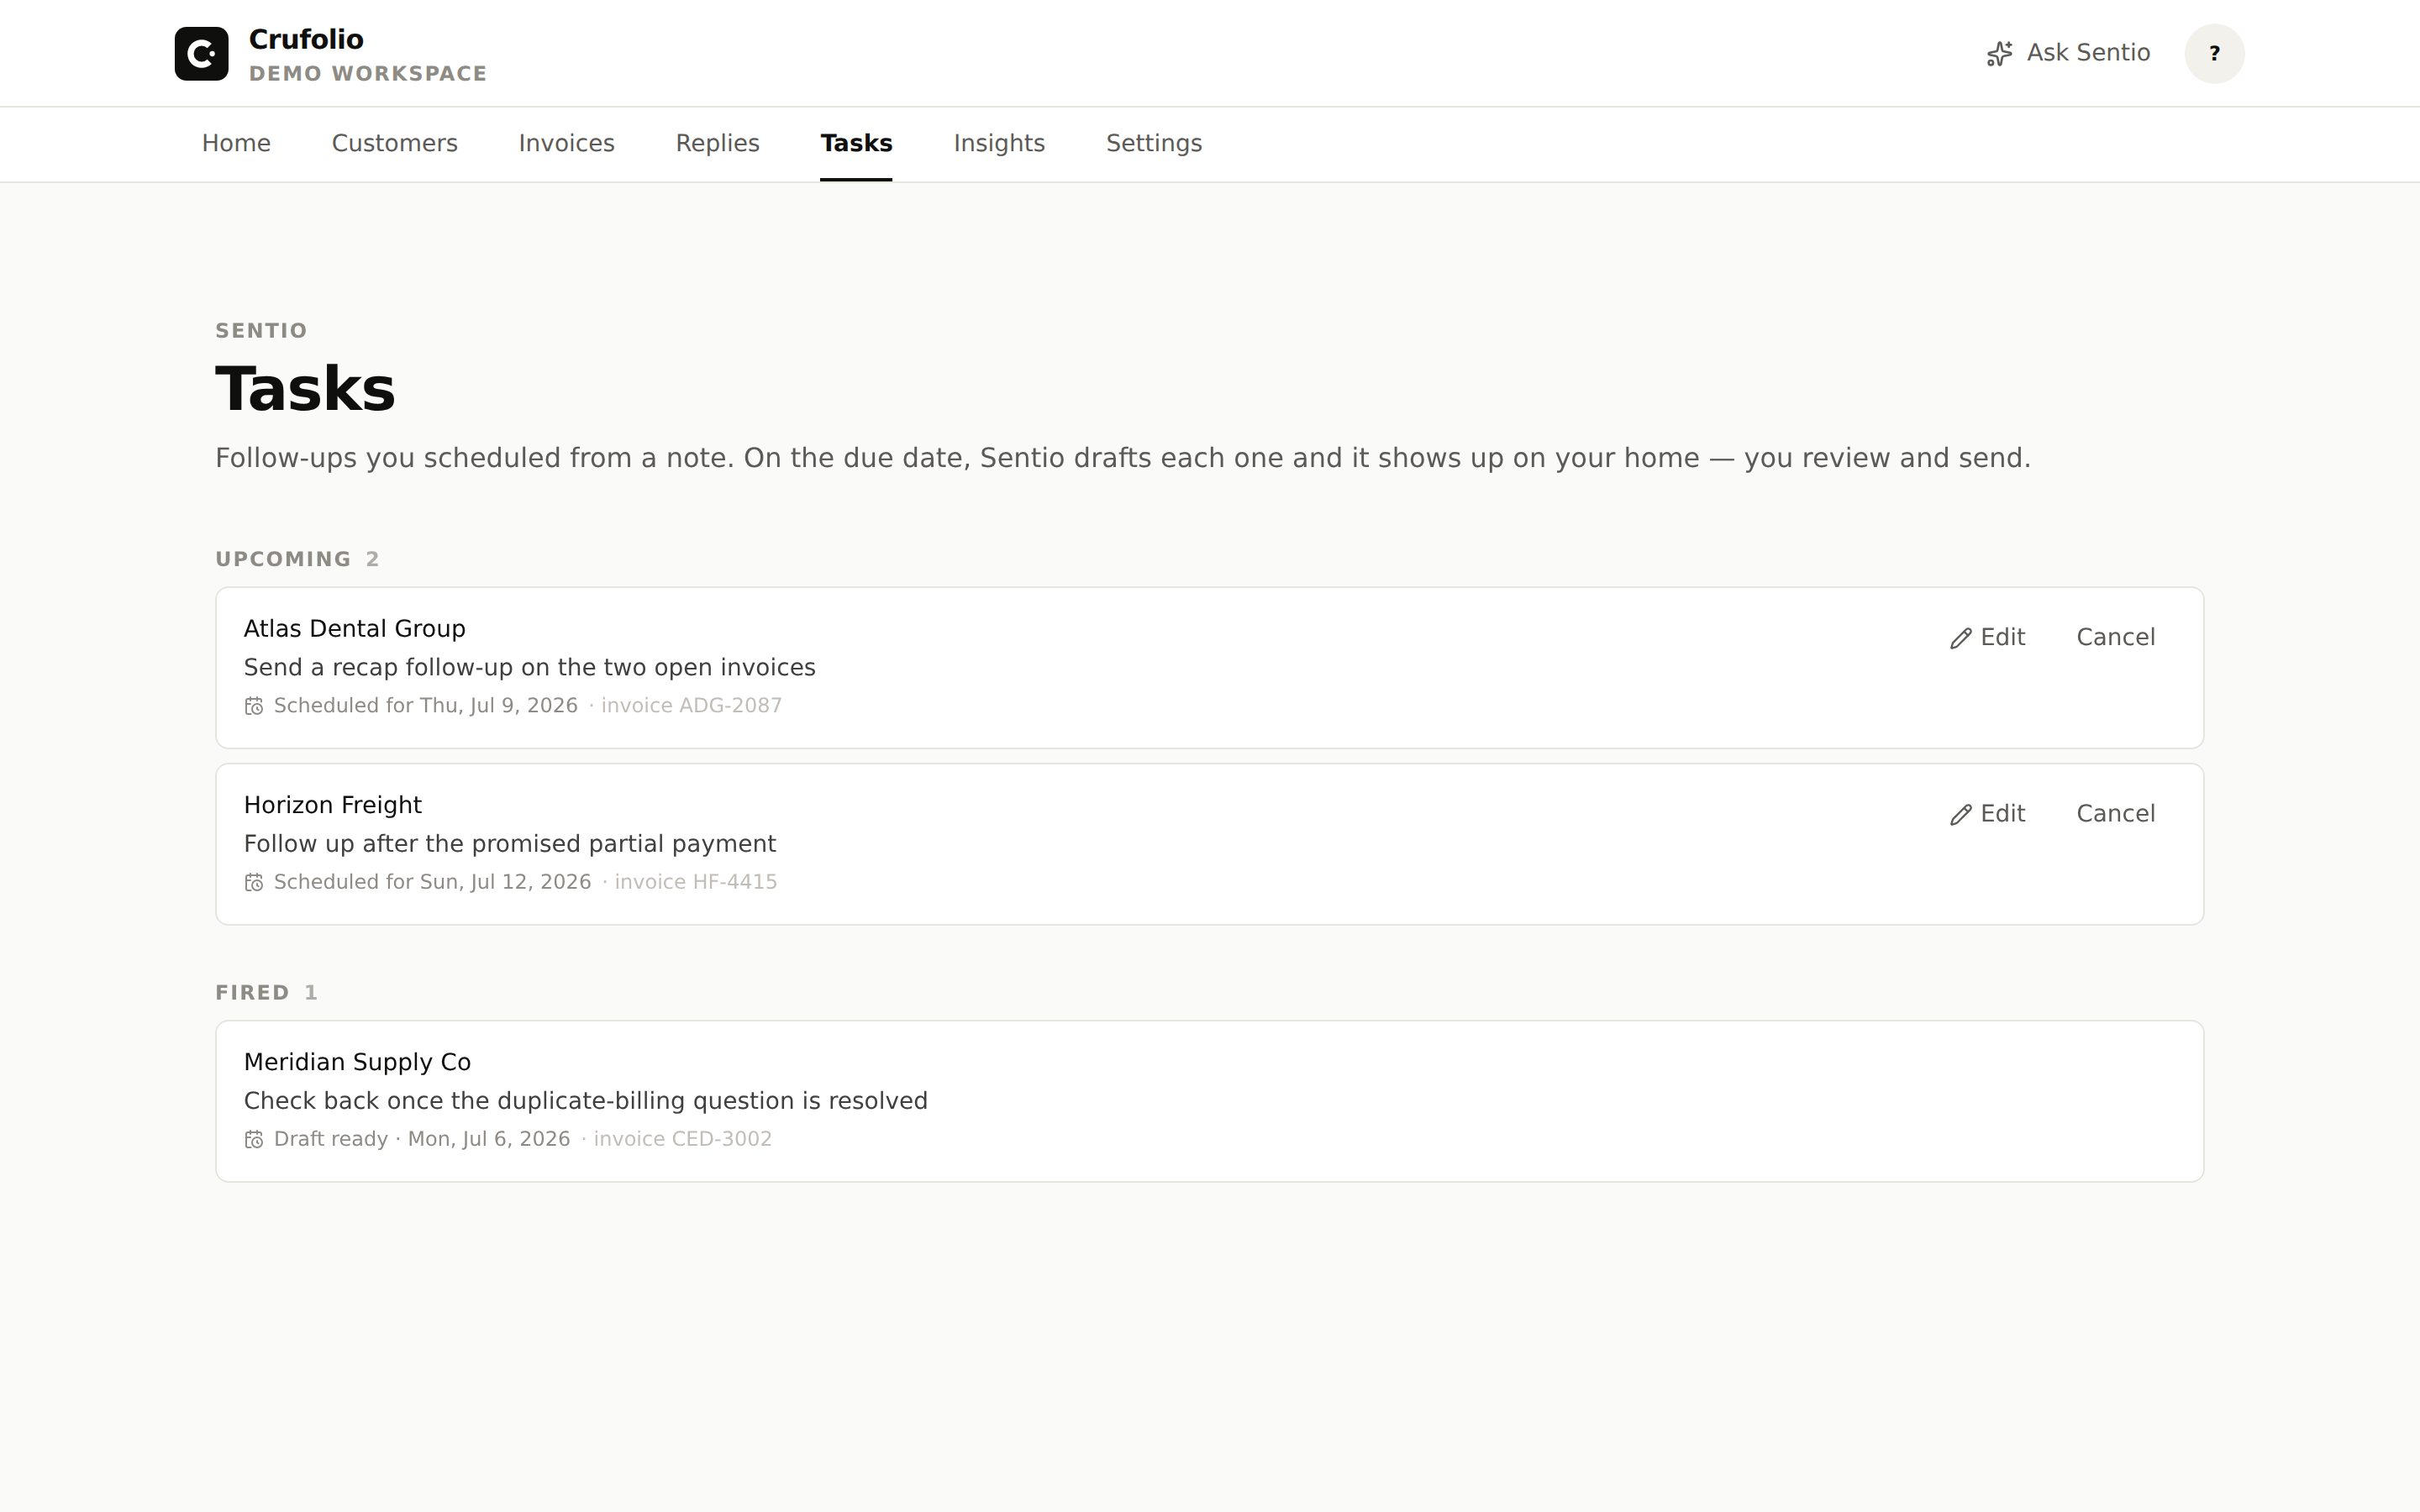Click the Atlas Dental Group customer name
The height and width of the screenshot is (1512, 2420).
point(355,628)
